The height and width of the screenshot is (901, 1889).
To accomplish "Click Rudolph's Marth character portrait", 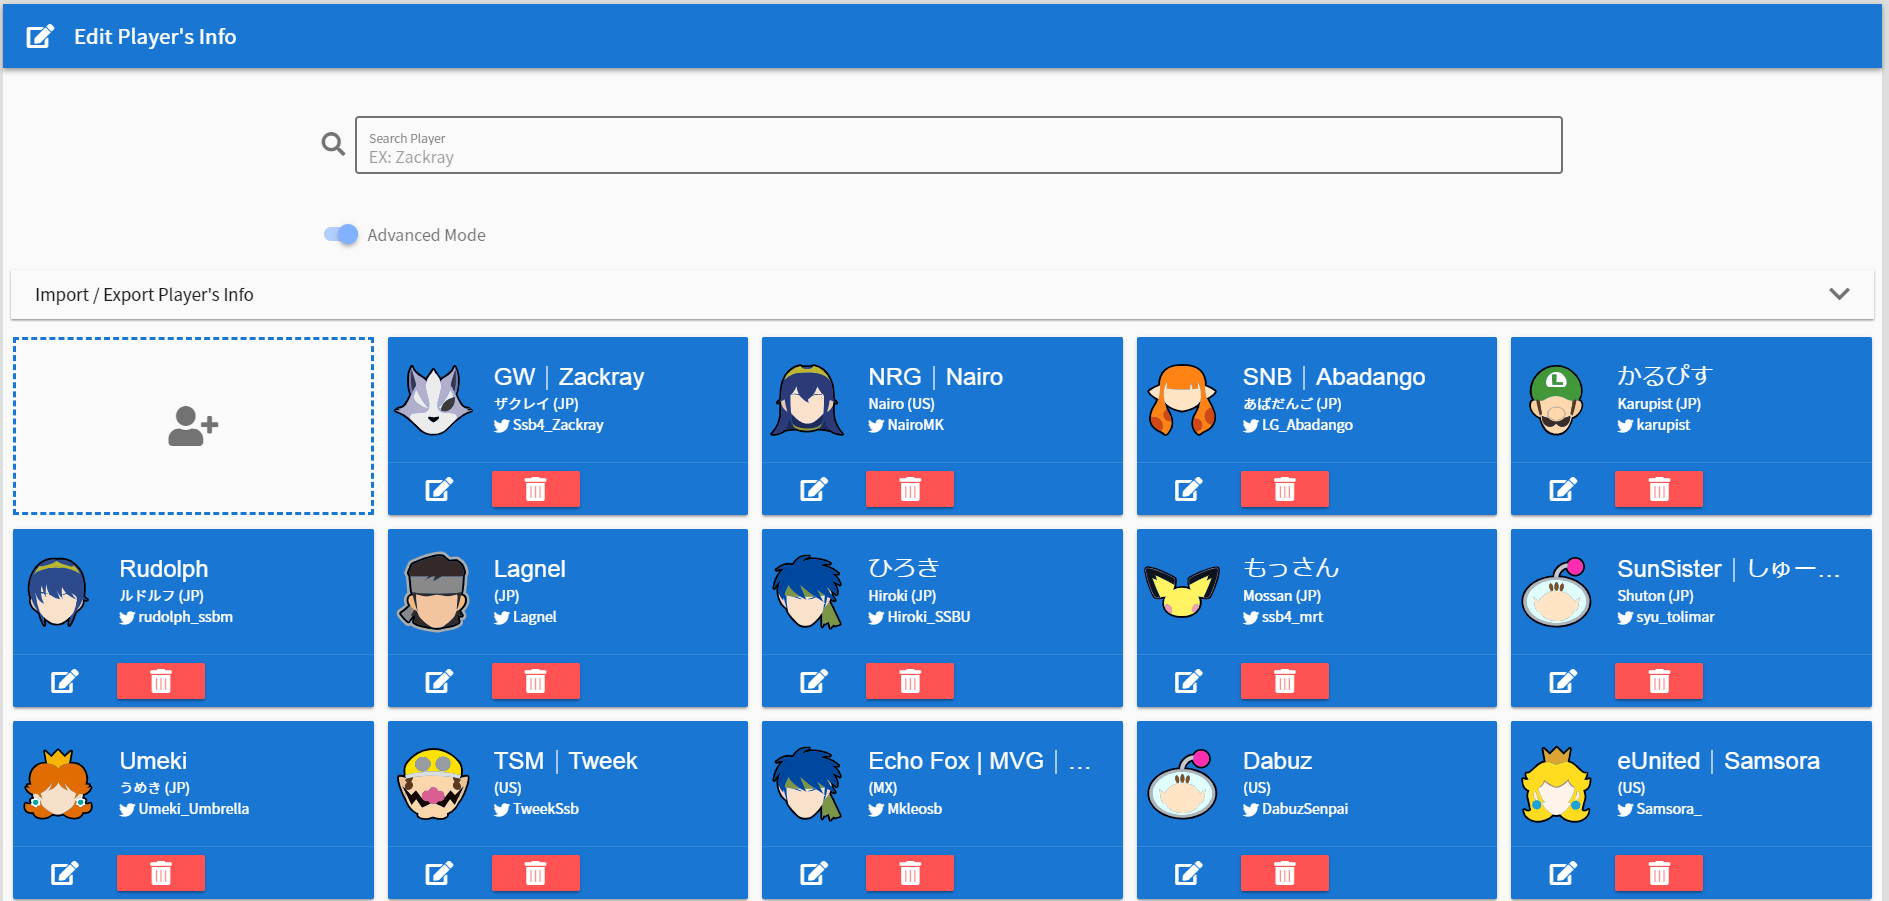I will (58, 592).
